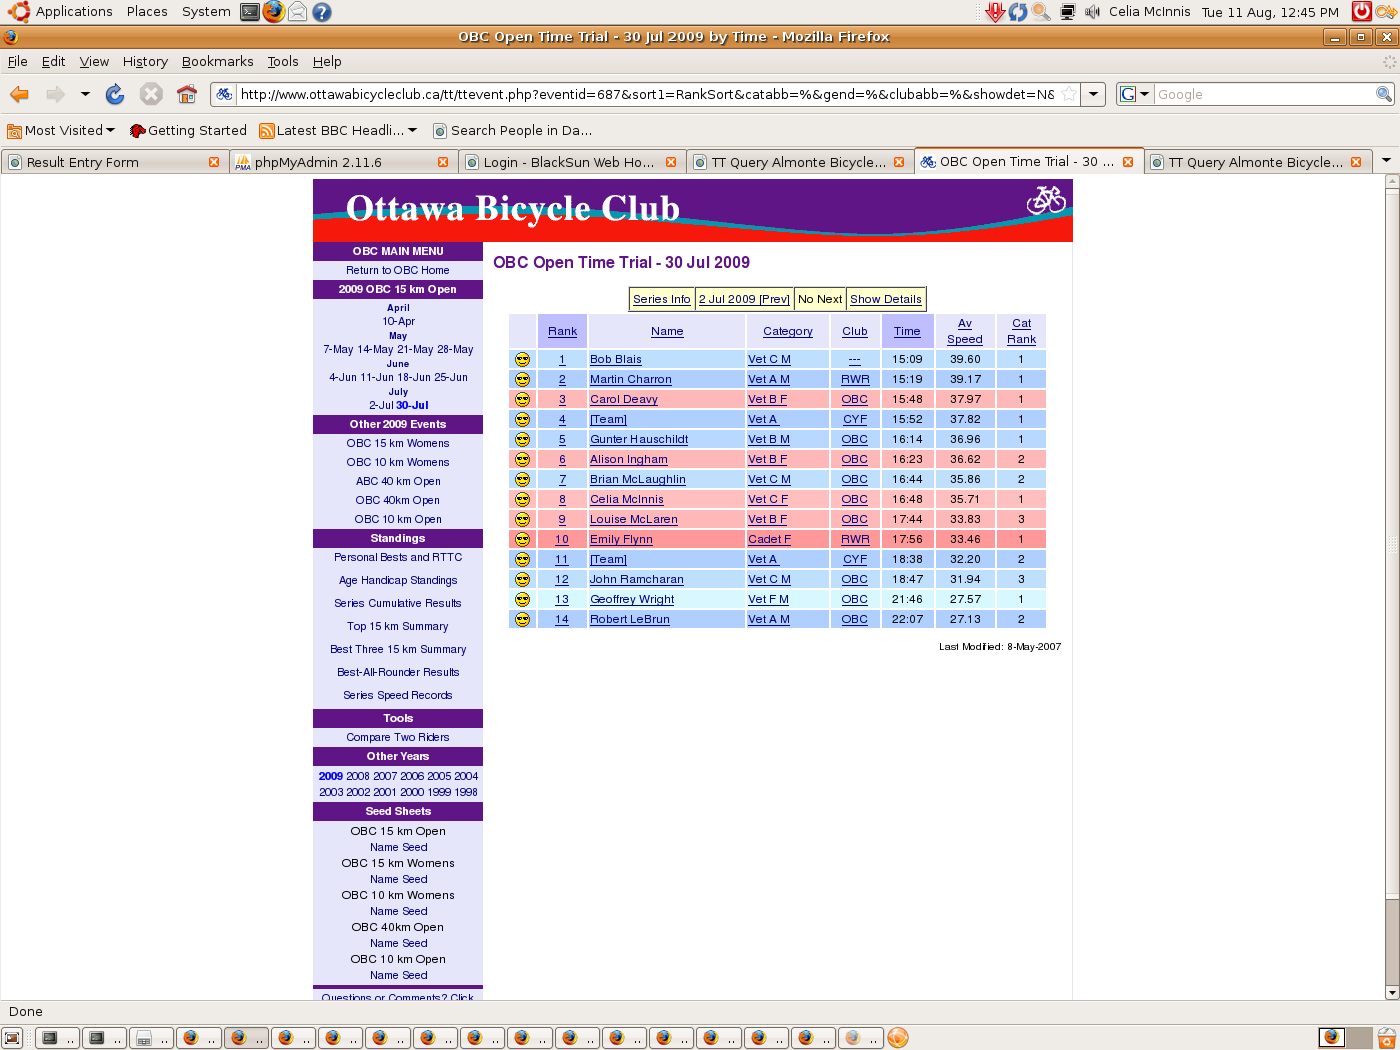
Task: Click the search magnifier icon in Google box
Action: tap(1383, 94)
